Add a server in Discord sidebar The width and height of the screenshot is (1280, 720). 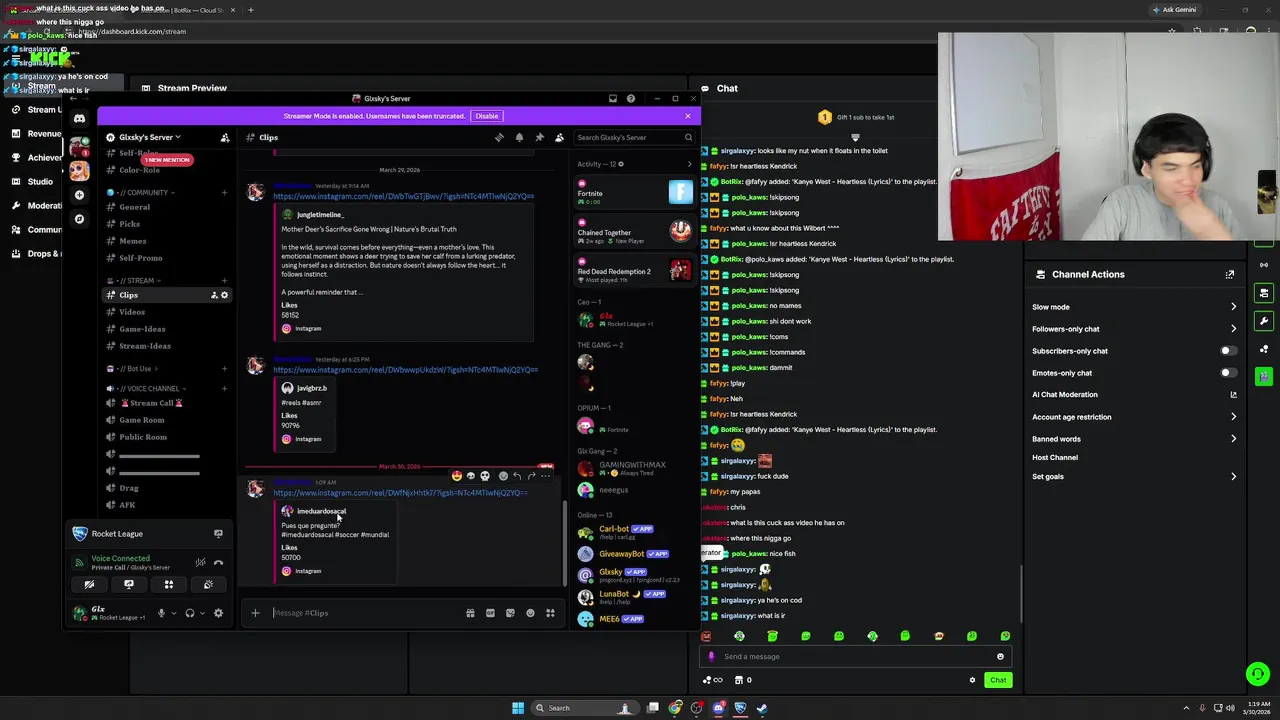point(79,195)
